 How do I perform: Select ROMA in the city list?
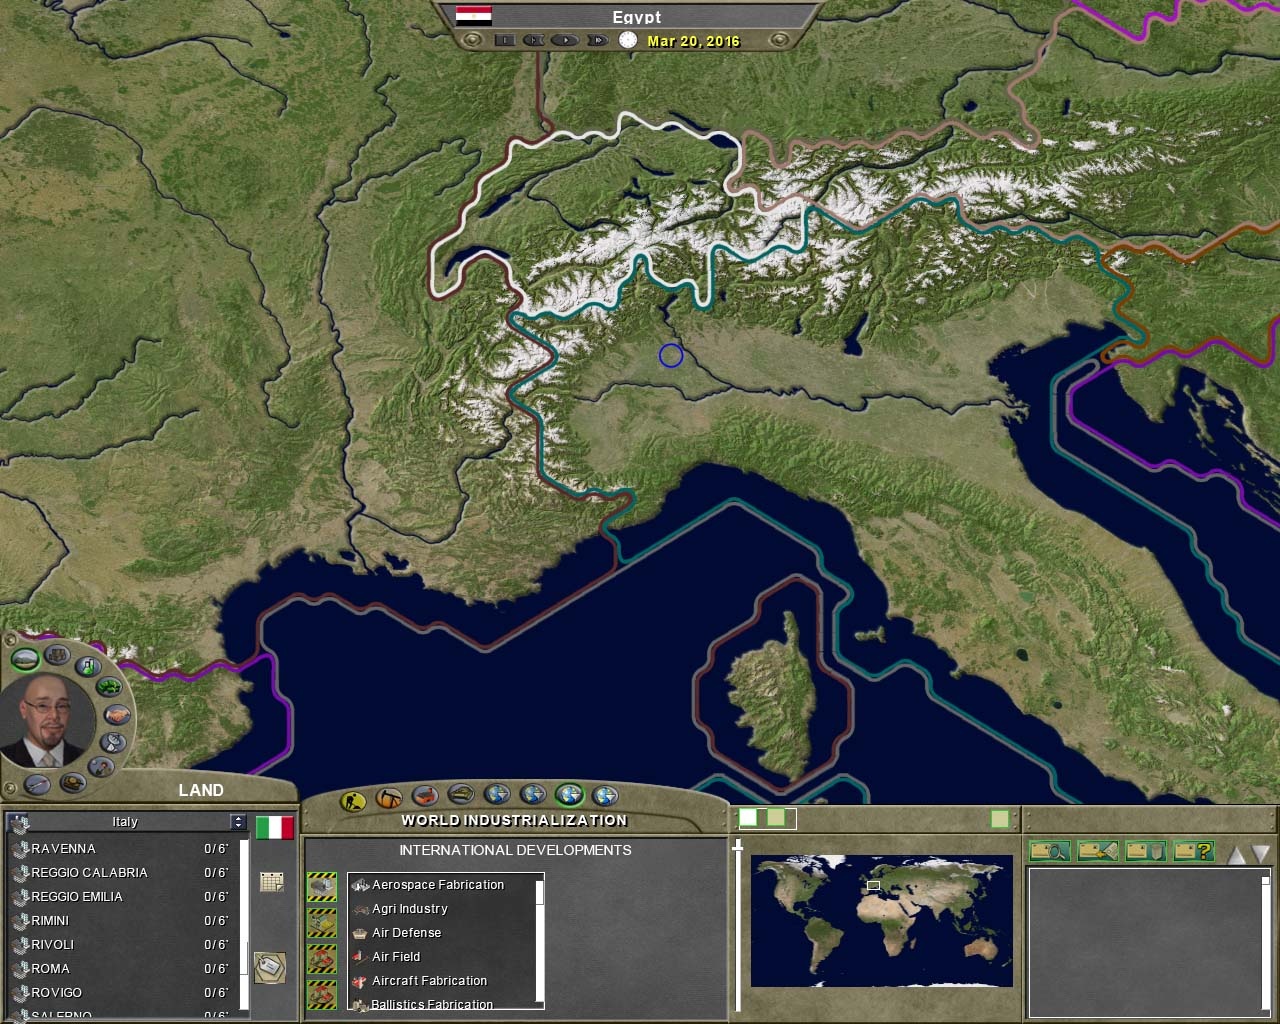[50, 968]
